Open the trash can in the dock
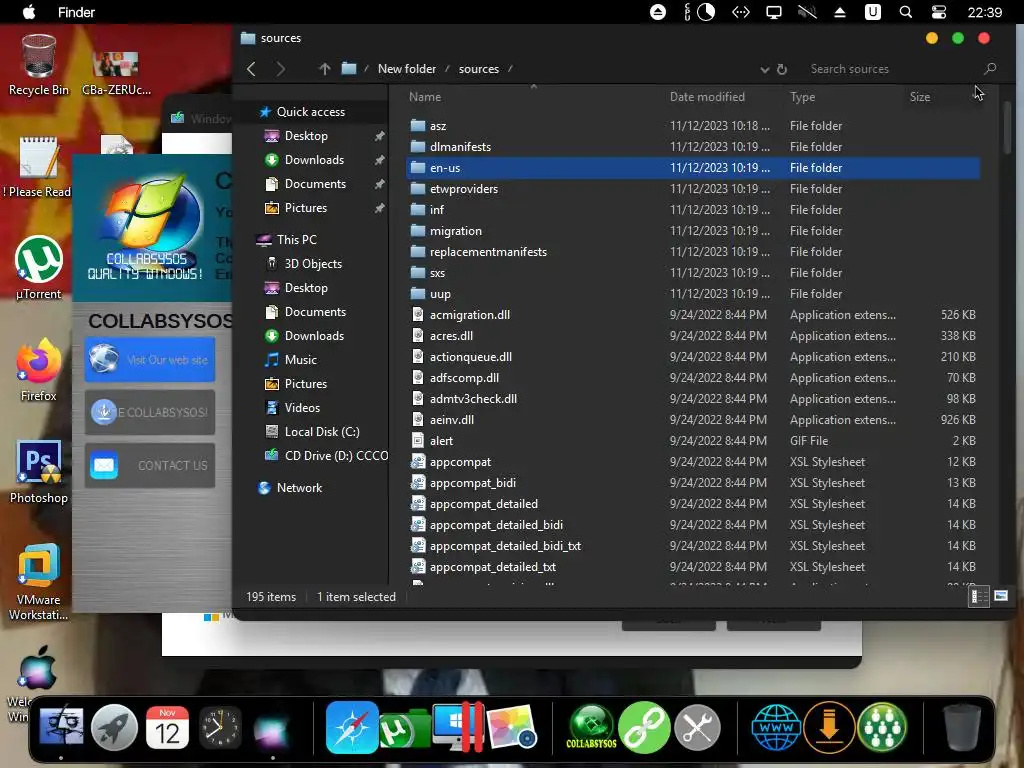Image resolution: width=1024 pixels, height=768 pixels. (962, 727)
